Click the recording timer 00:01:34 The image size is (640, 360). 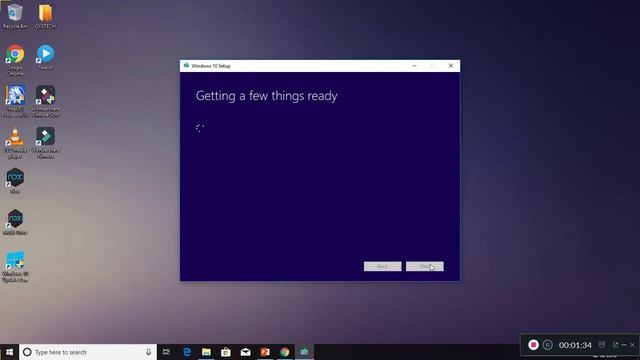575,345
